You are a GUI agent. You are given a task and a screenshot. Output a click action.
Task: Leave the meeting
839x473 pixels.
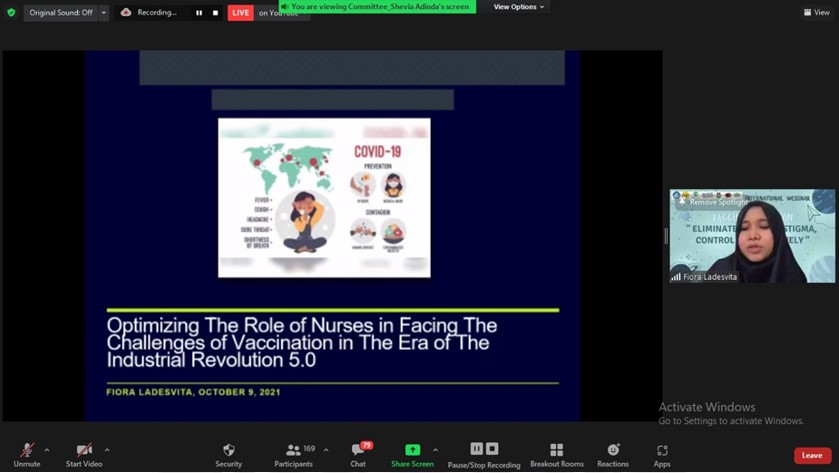tap(811, 456)
